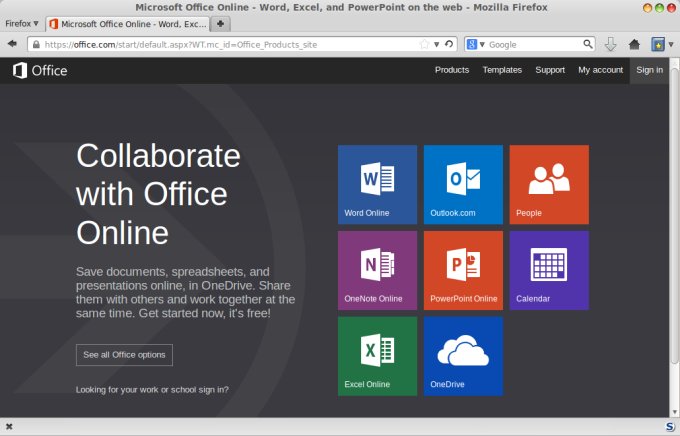Screen dimensions: 680x436
Task: Open the Outlook.com tile
Action: (x=463, y=184)
